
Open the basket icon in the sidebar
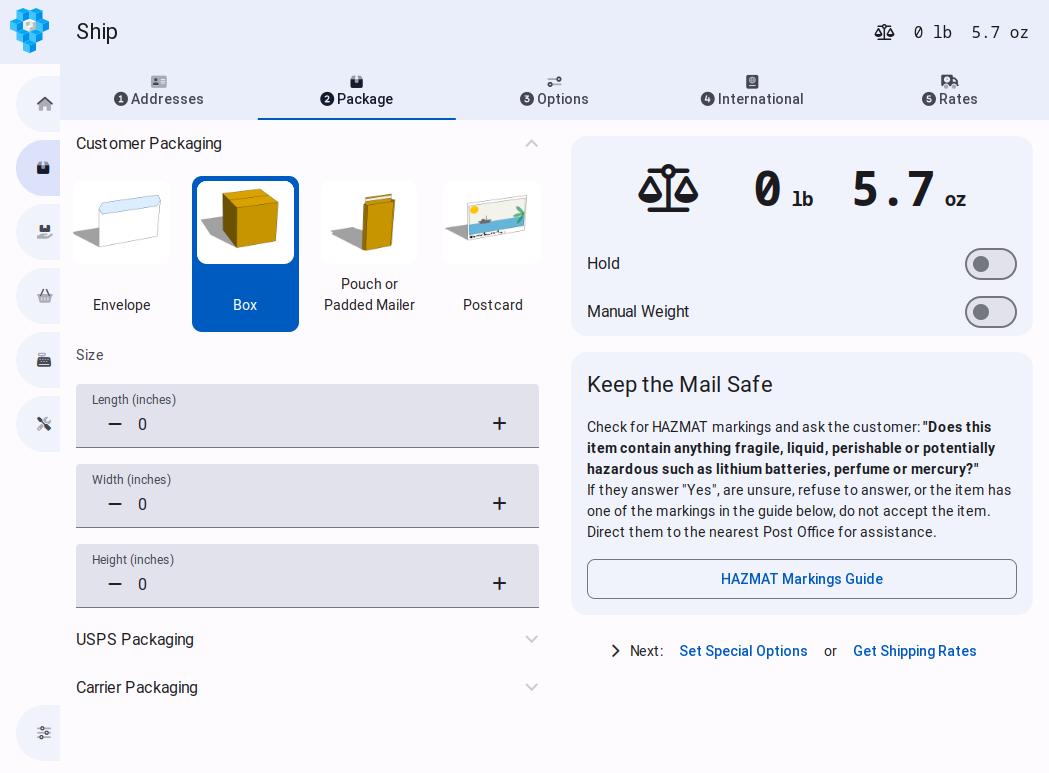tap(44, 296)
